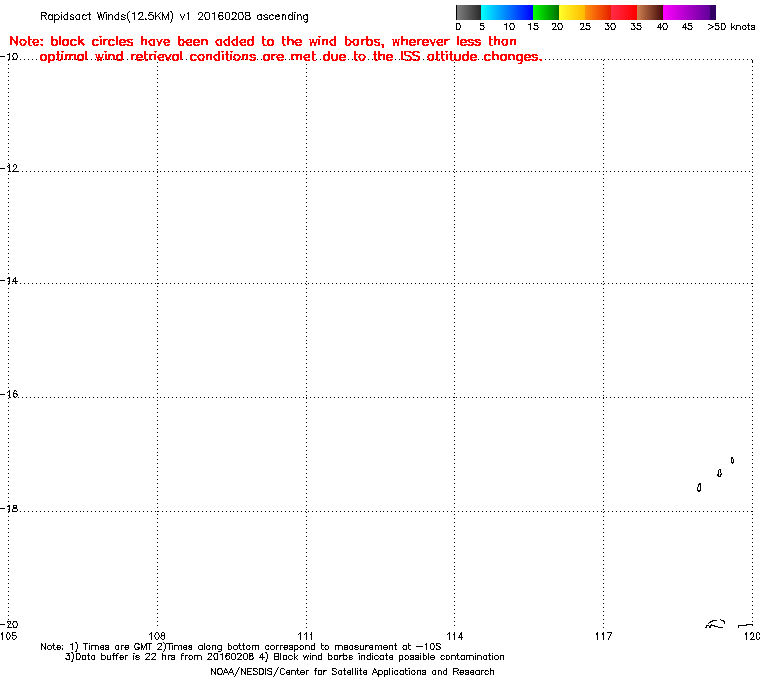Click the 'Data buffer is 22 hrs' footnote line

click(285, 657)
